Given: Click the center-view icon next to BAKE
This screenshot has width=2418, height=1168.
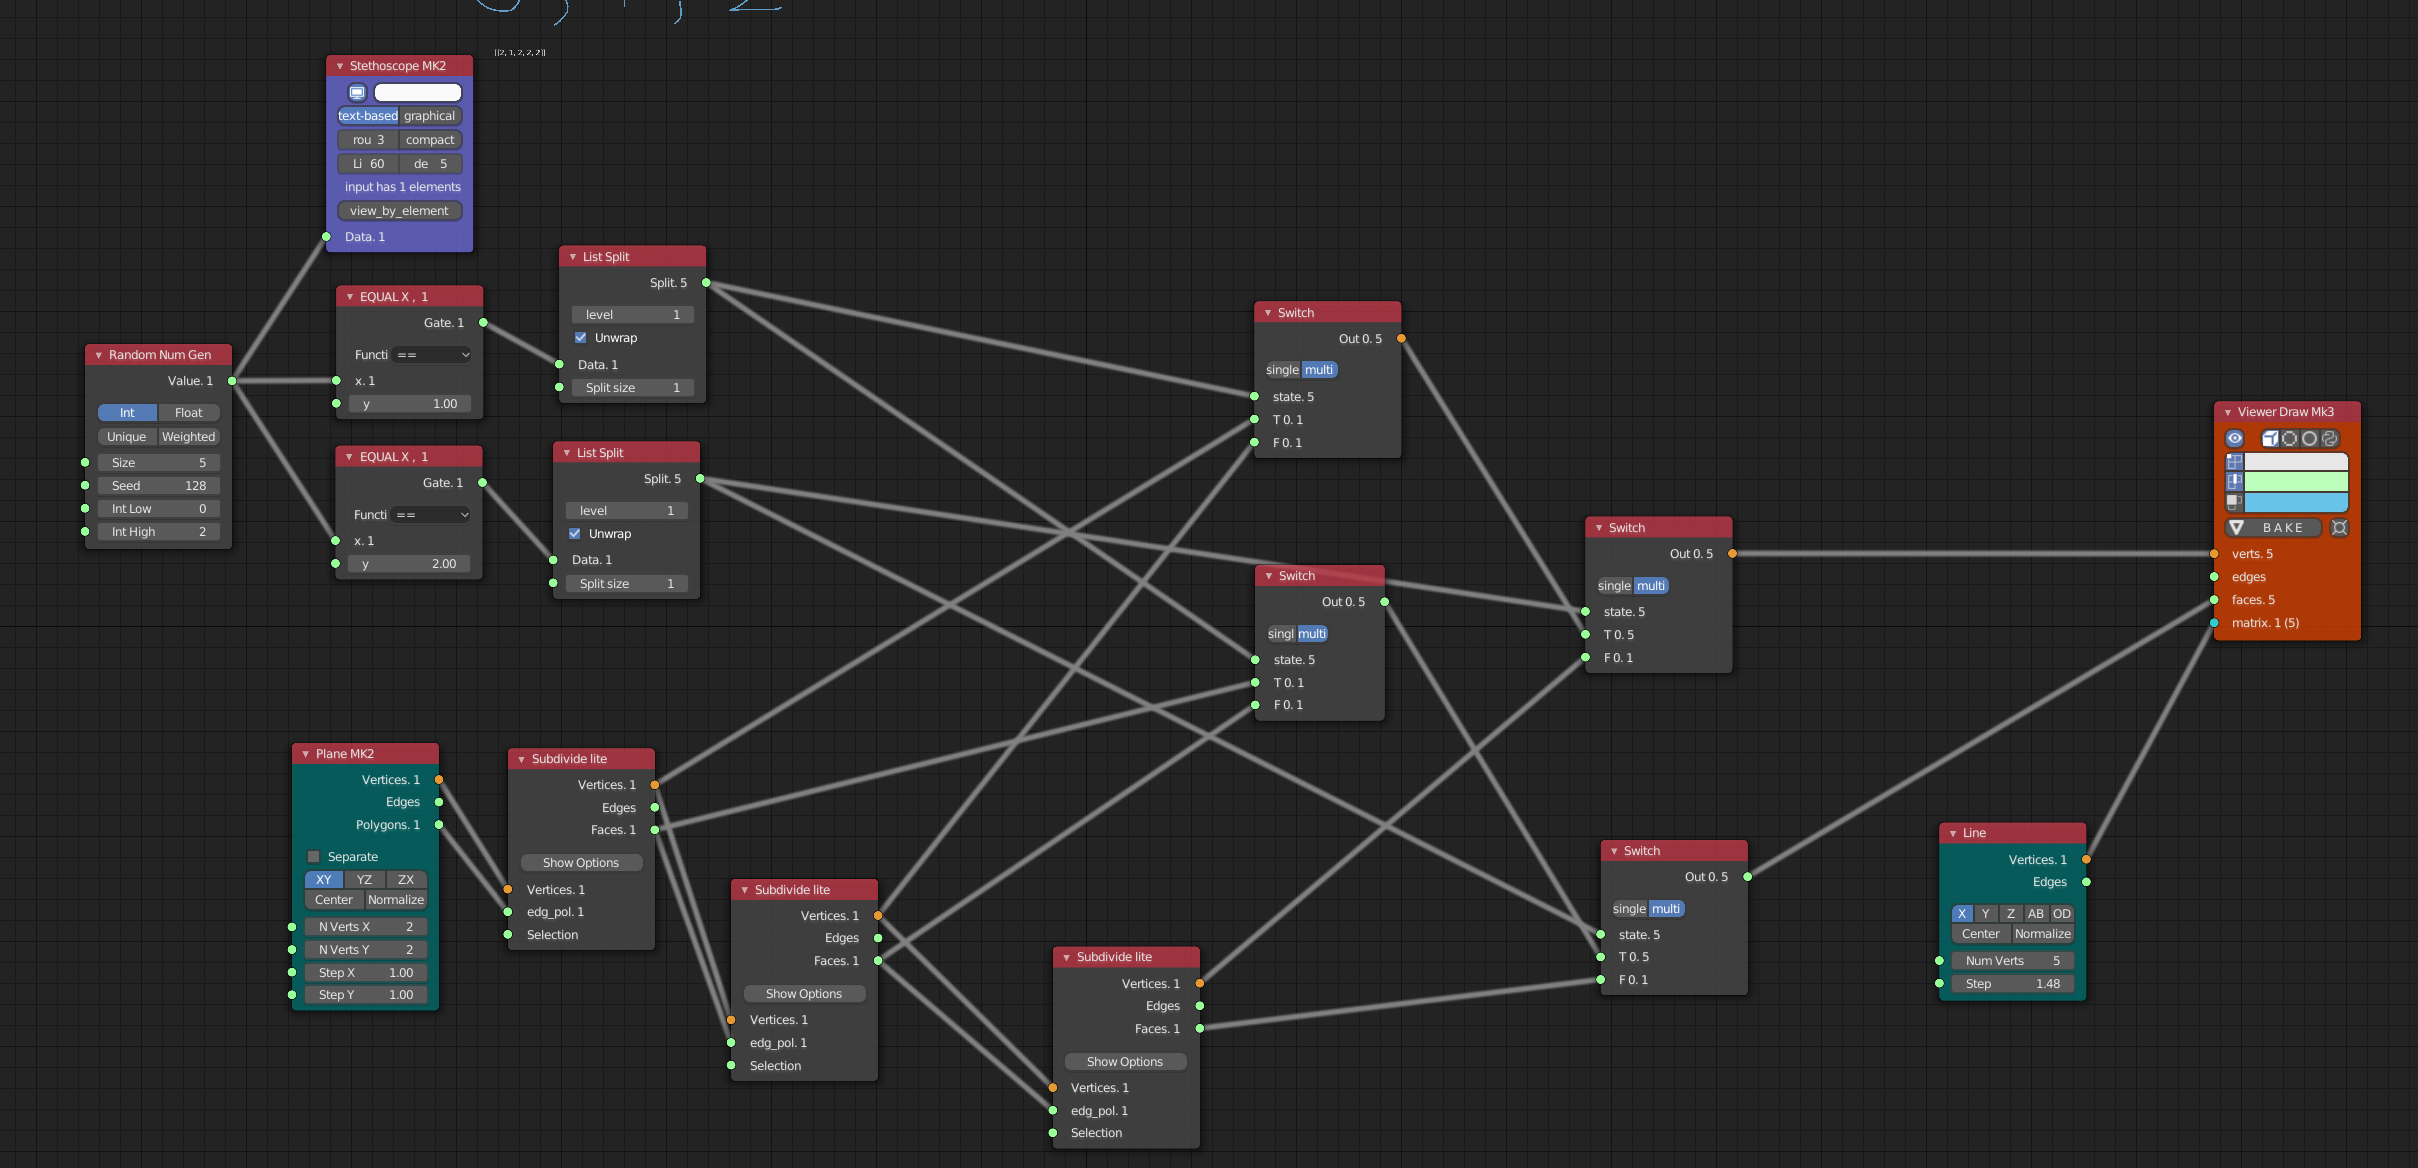Looking at the screenshot, I should (2339, 528).
